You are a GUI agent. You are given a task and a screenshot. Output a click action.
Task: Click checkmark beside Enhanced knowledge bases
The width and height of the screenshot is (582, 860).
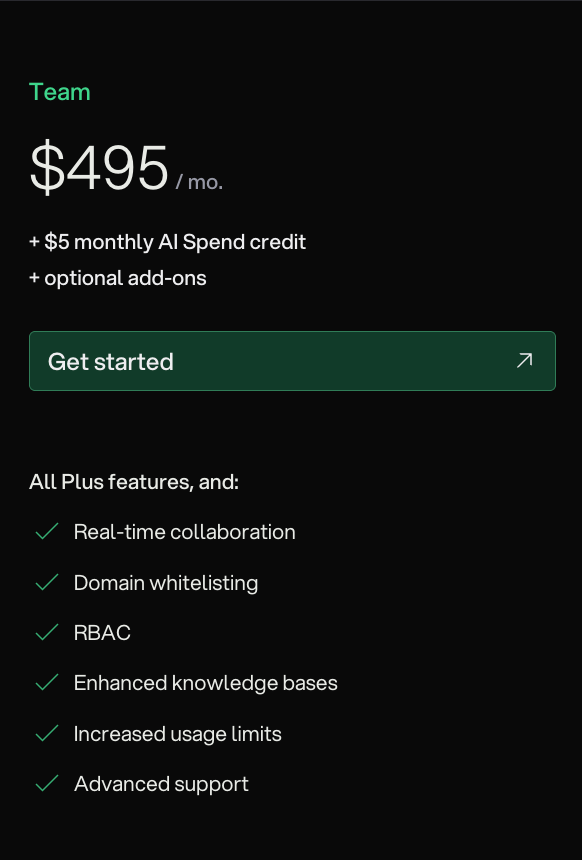[x=47, y=683]
